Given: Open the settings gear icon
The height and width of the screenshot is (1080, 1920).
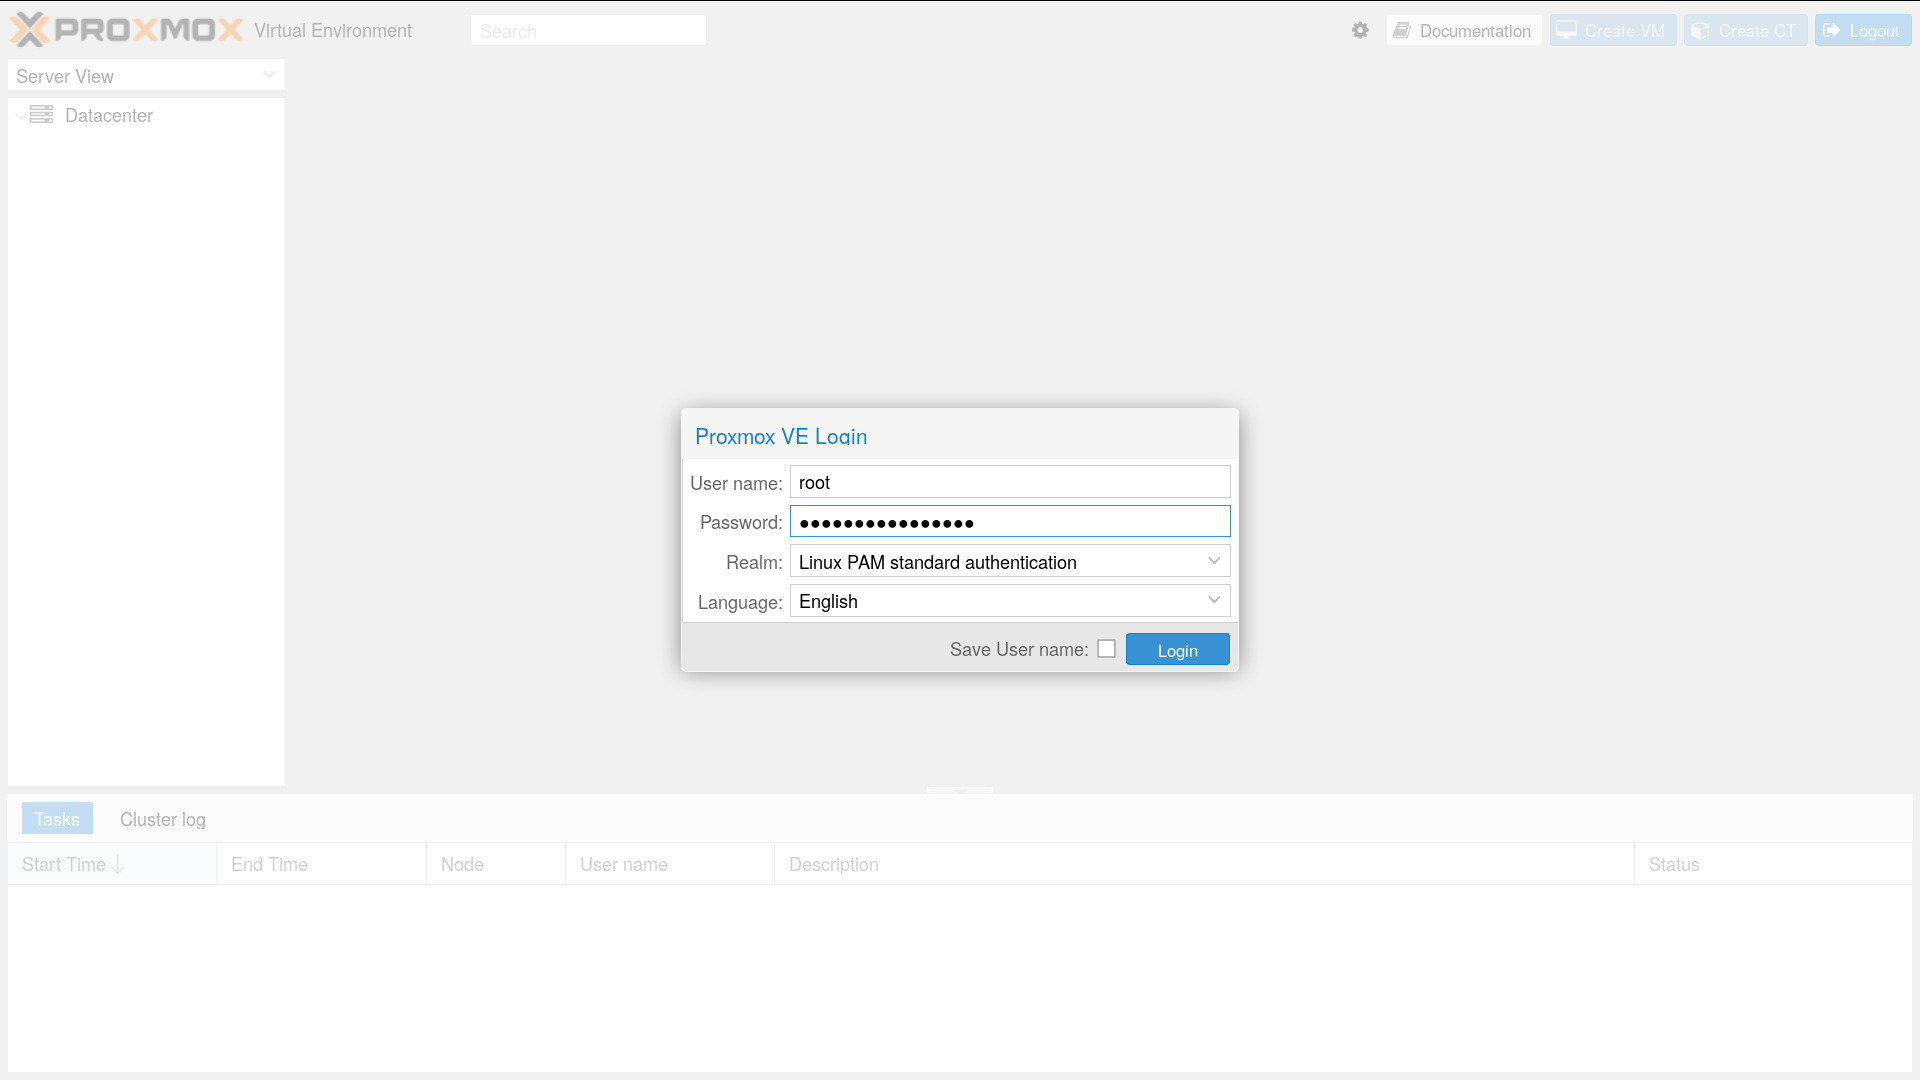Looking at the screenshot, I should (x=1360, y=30).
